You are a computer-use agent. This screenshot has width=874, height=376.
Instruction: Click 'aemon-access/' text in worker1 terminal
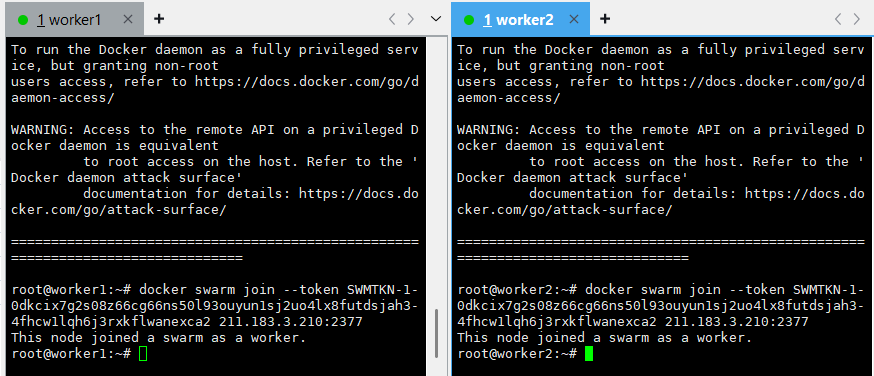tap(63, 98)
